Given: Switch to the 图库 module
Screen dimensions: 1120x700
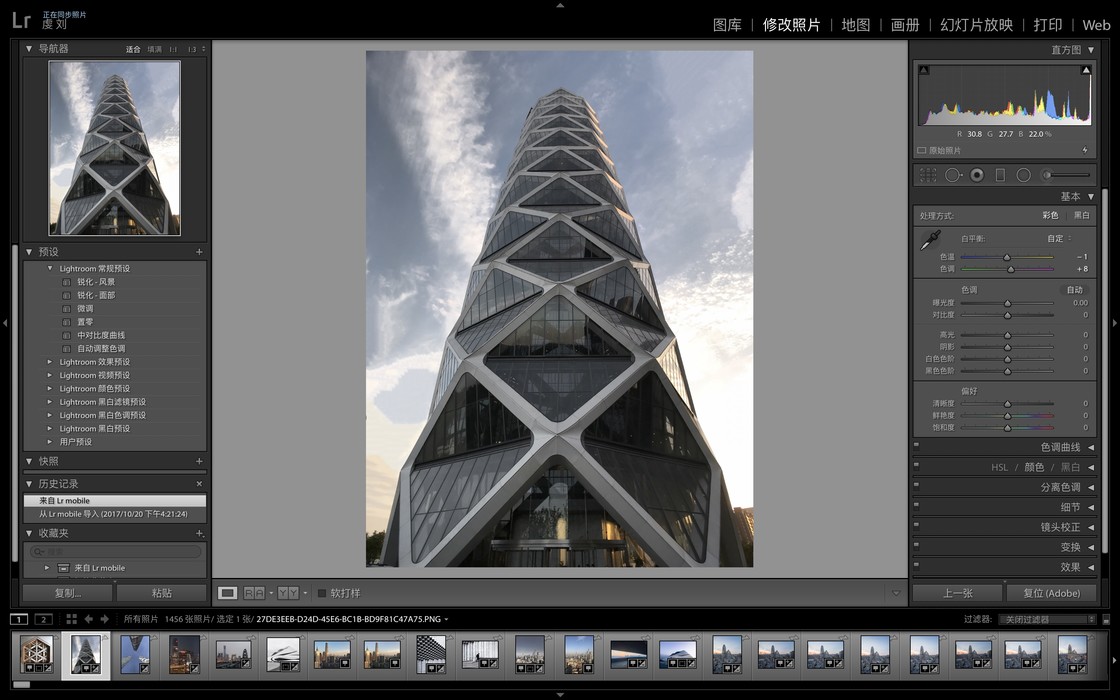Looking at the screenshot, I should coord(727,25).
